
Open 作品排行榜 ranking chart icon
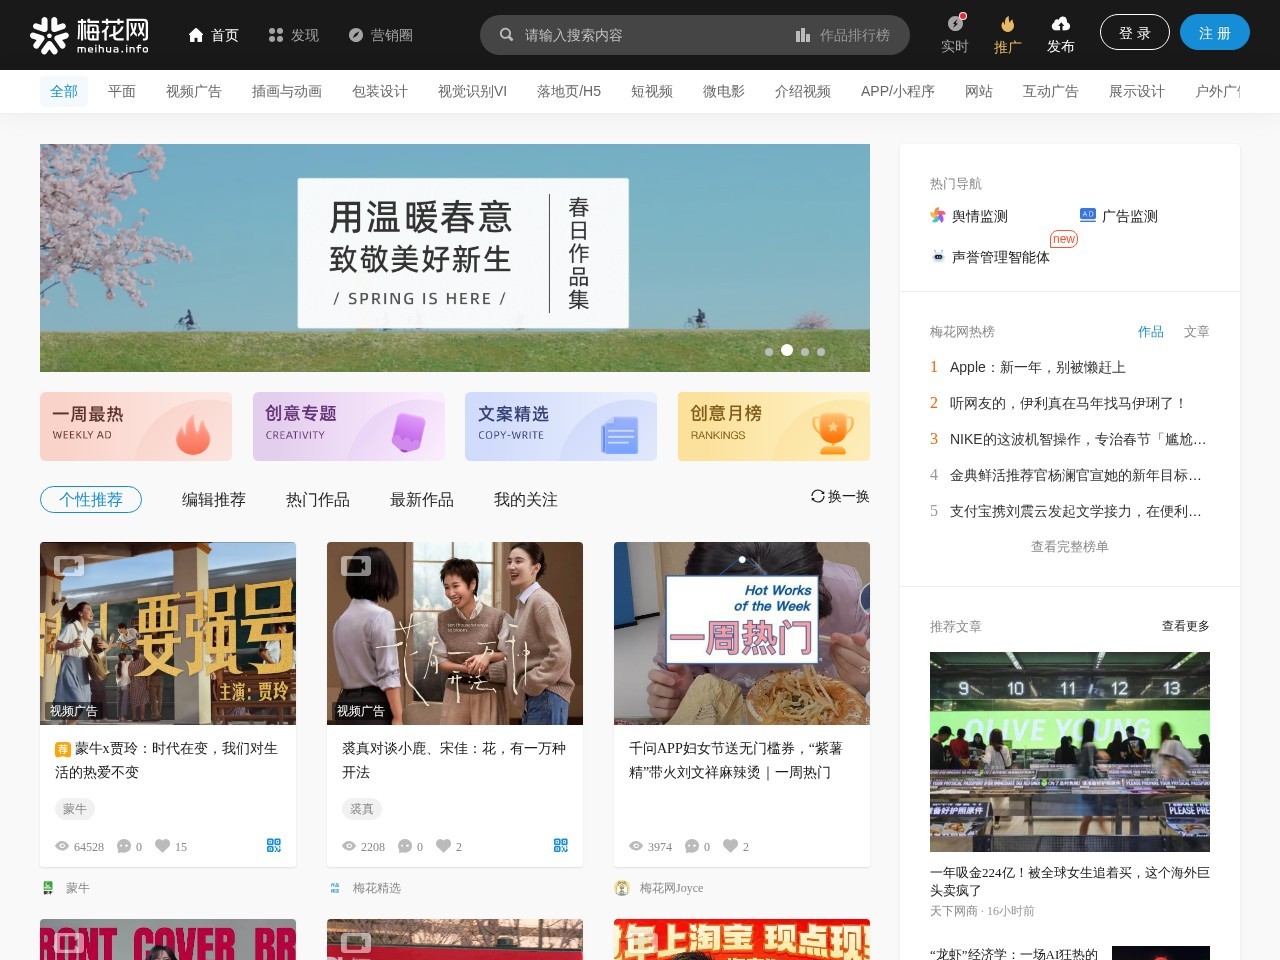pyautogui.click(x=803, y=35)
